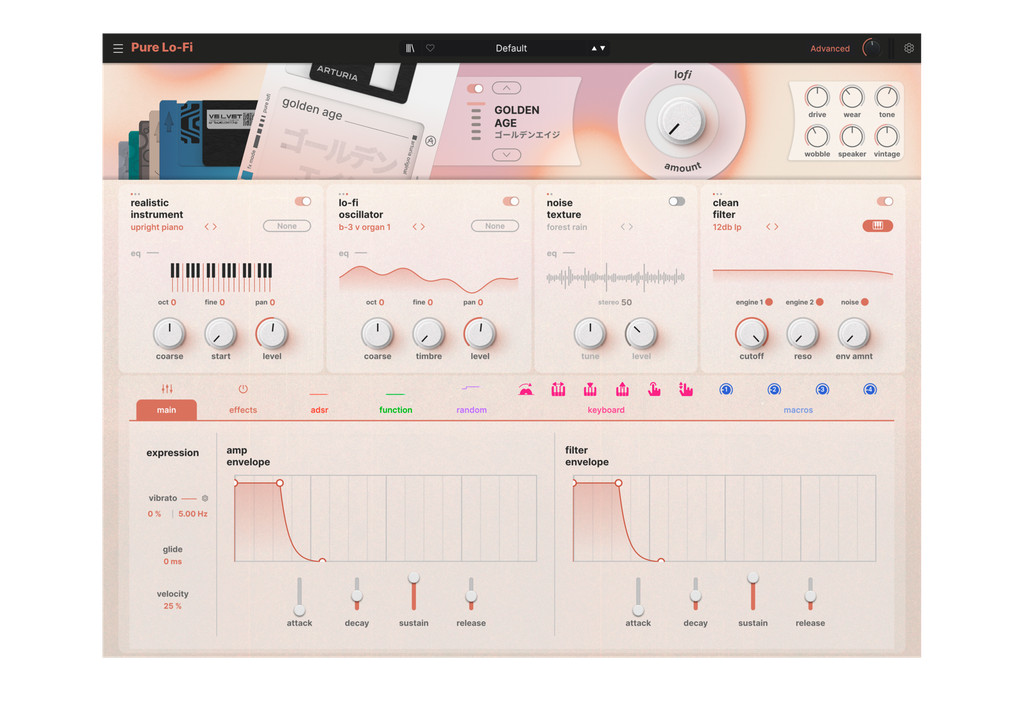Click the main tab mixer icon
This screenshot has width=1024, height=715.
(x=167, y=389)
